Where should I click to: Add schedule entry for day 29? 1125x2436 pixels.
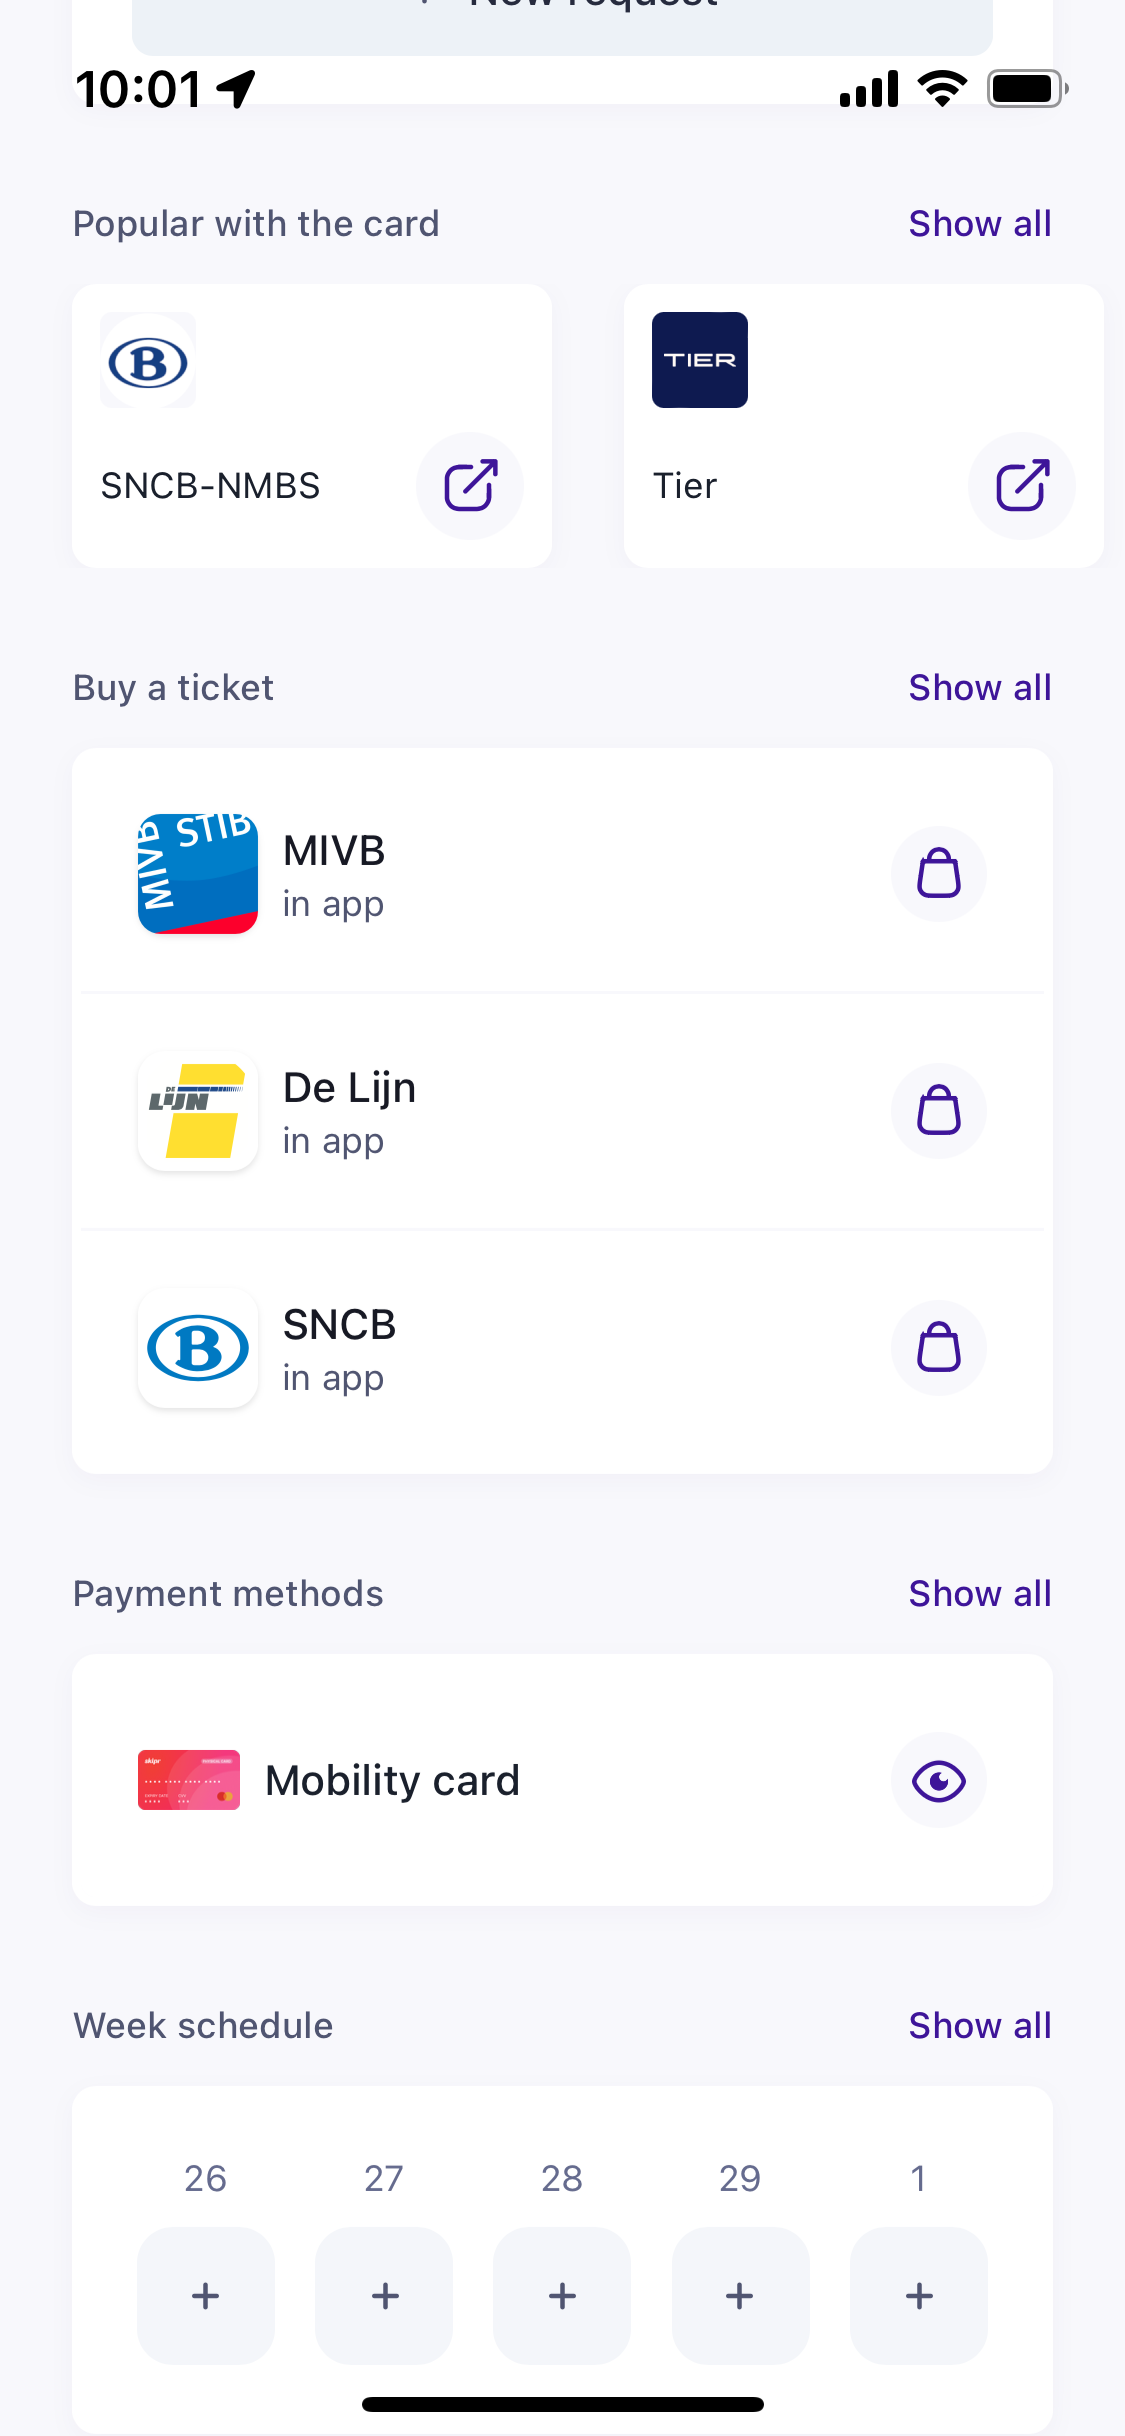tap(740, 2295)
